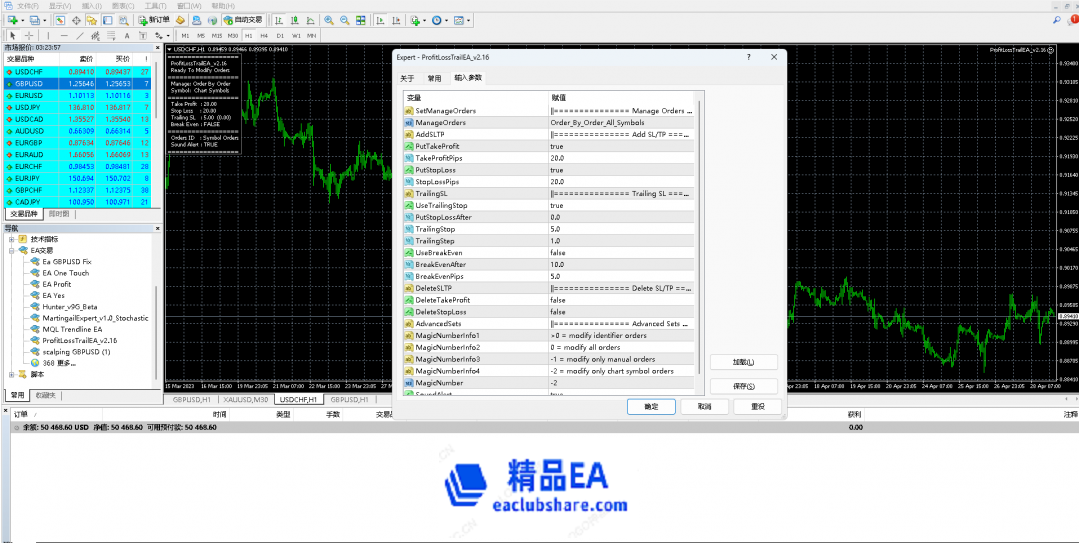1079x543 pixels.
Task: Open the Strategy Tester toolbar icon
Action: pos(124,20)
